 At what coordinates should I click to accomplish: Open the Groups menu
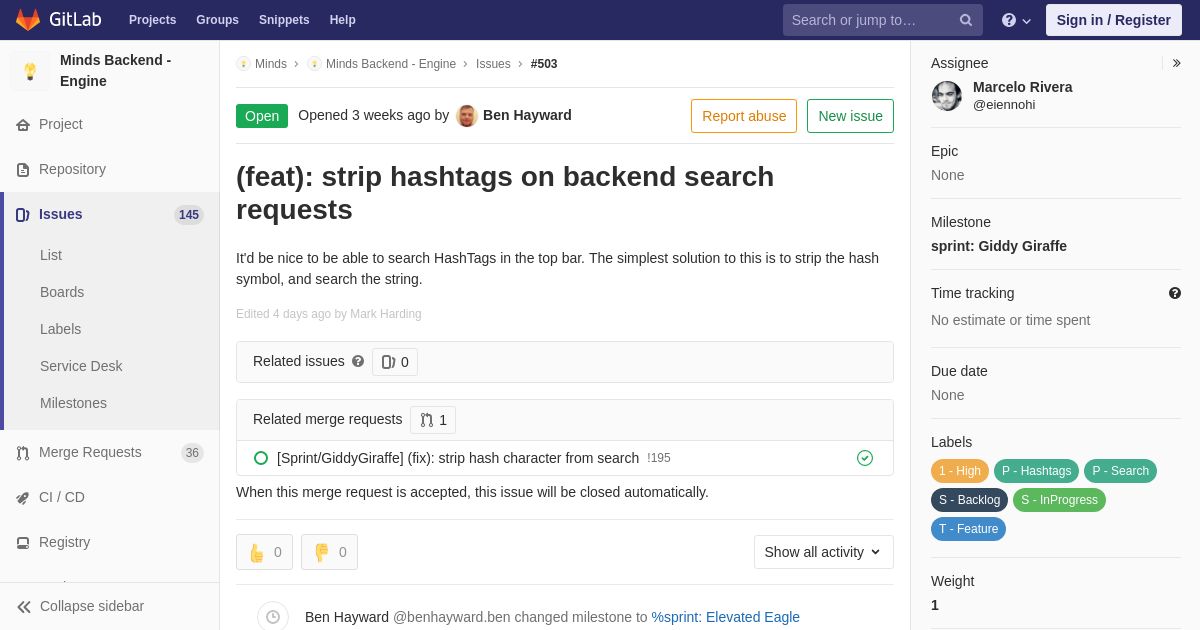[x=217, y=20]
